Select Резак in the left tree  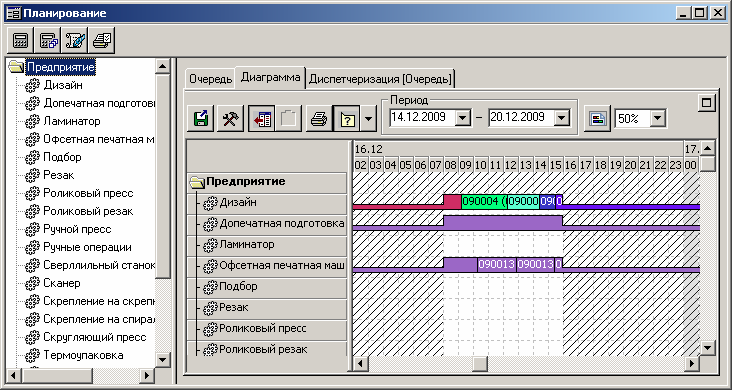coord(58,175)
